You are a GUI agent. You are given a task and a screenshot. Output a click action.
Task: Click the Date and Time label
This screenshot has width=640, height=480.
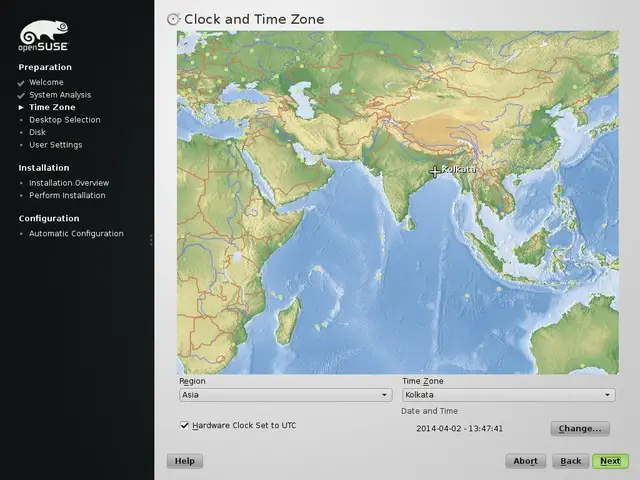(x=429, y=411)
